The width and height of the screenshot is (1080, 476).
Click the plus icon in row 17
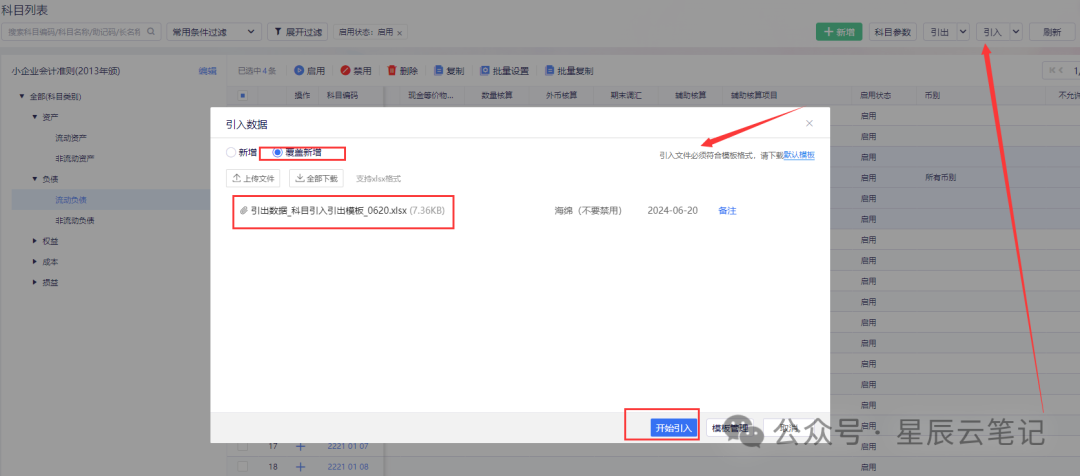[300, 446]
